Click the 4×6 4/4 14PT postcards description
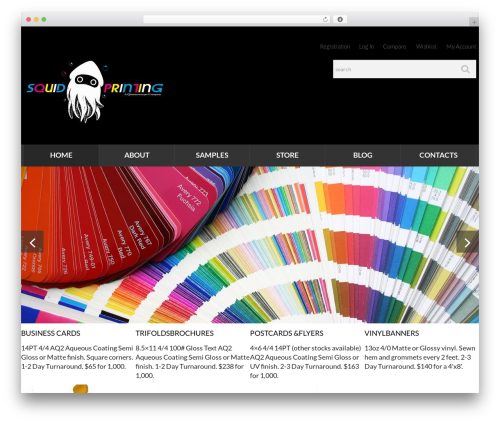The height and width of the screenshot is (423, 500). coord(305,362)
